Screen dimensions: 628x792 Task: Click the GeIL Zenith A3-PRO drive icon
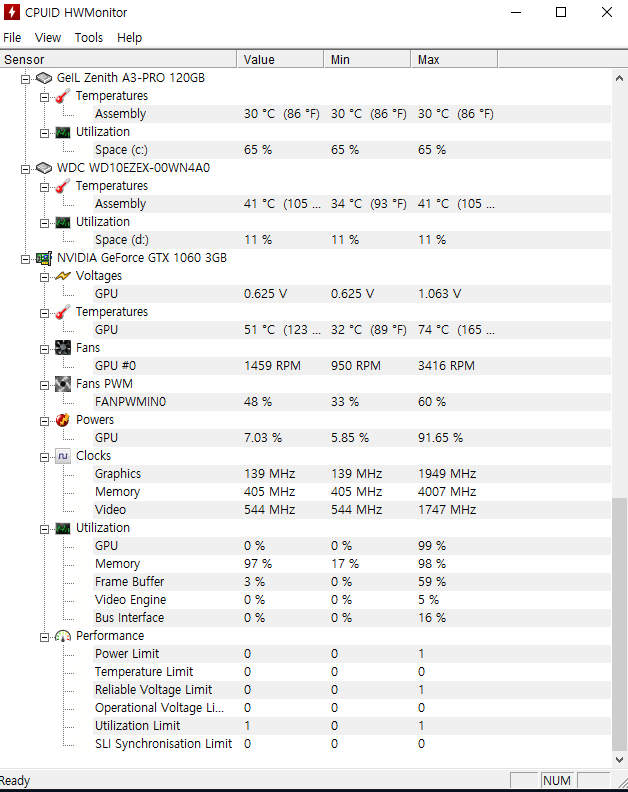(x=44, y=78)
